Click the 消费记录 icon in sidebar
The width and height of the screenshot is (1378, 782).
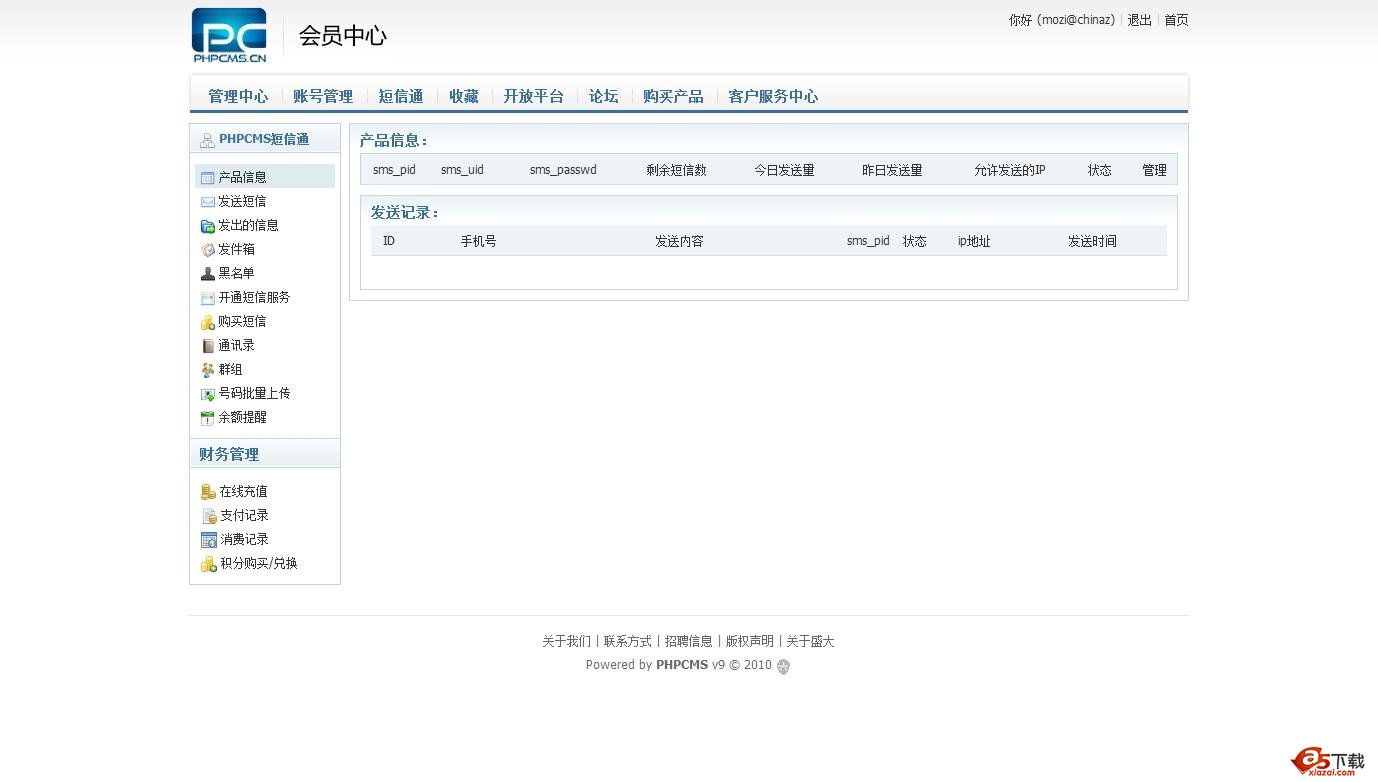(208, 540)
